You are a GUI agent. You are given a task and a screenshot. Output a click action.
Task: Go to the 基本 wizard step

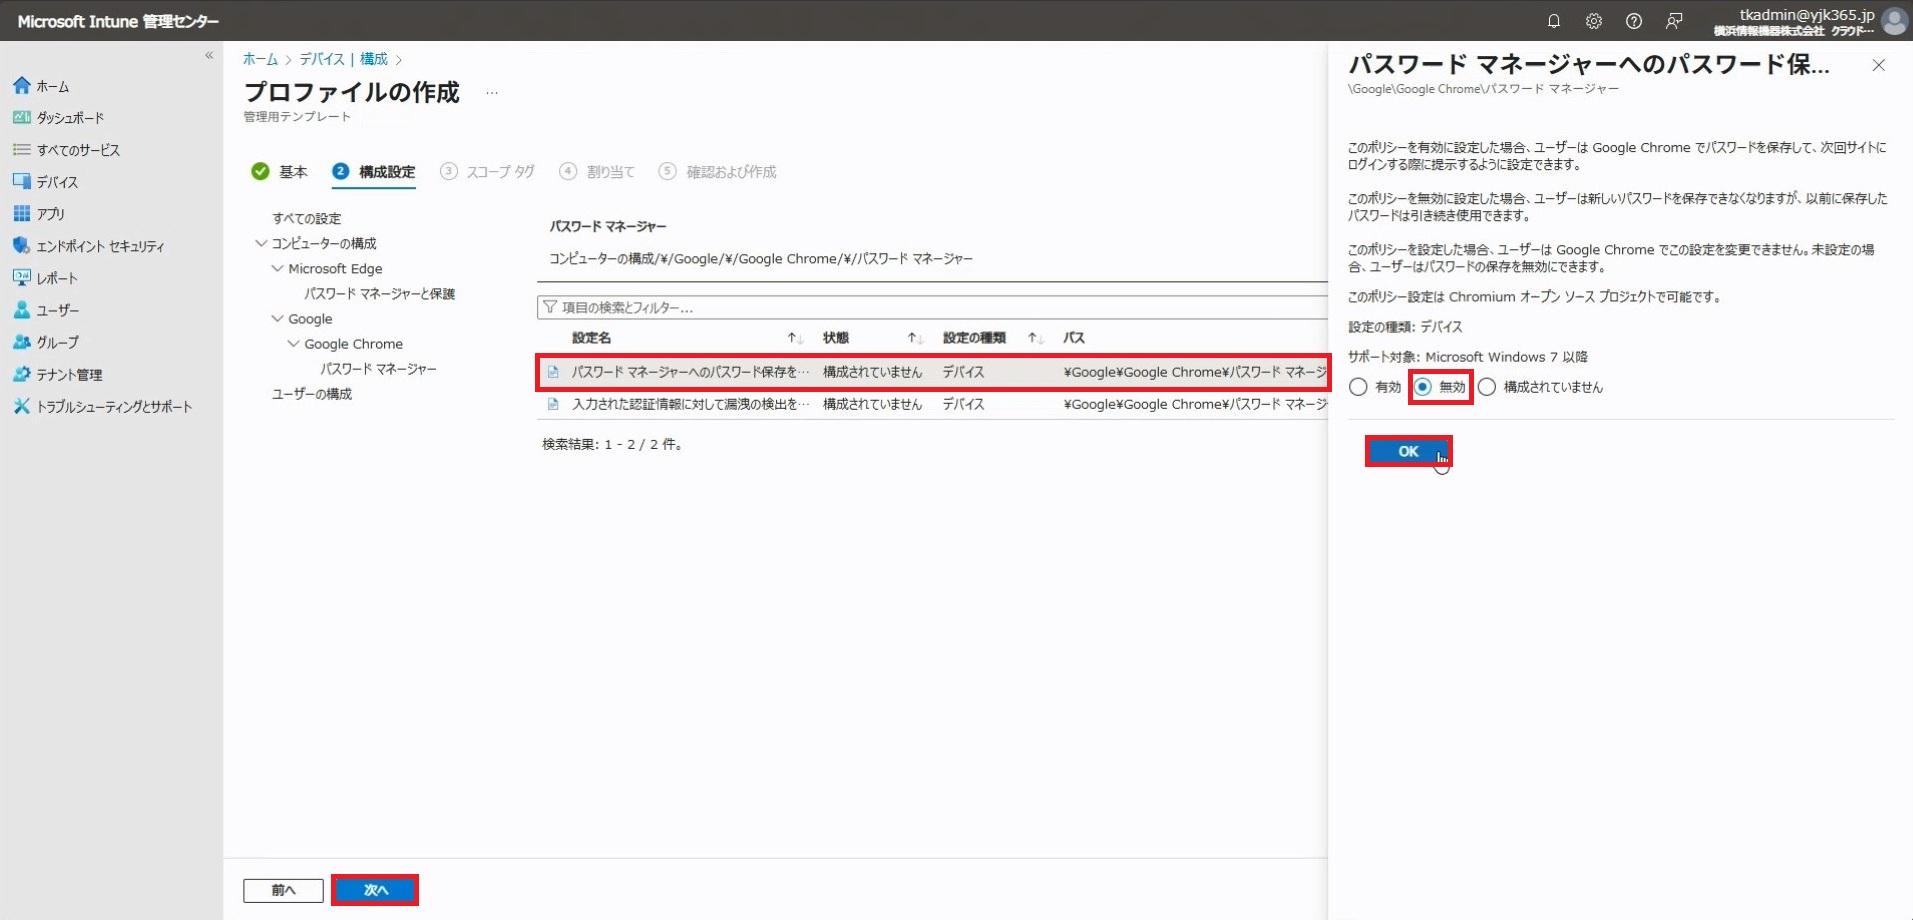click(280, 172)
